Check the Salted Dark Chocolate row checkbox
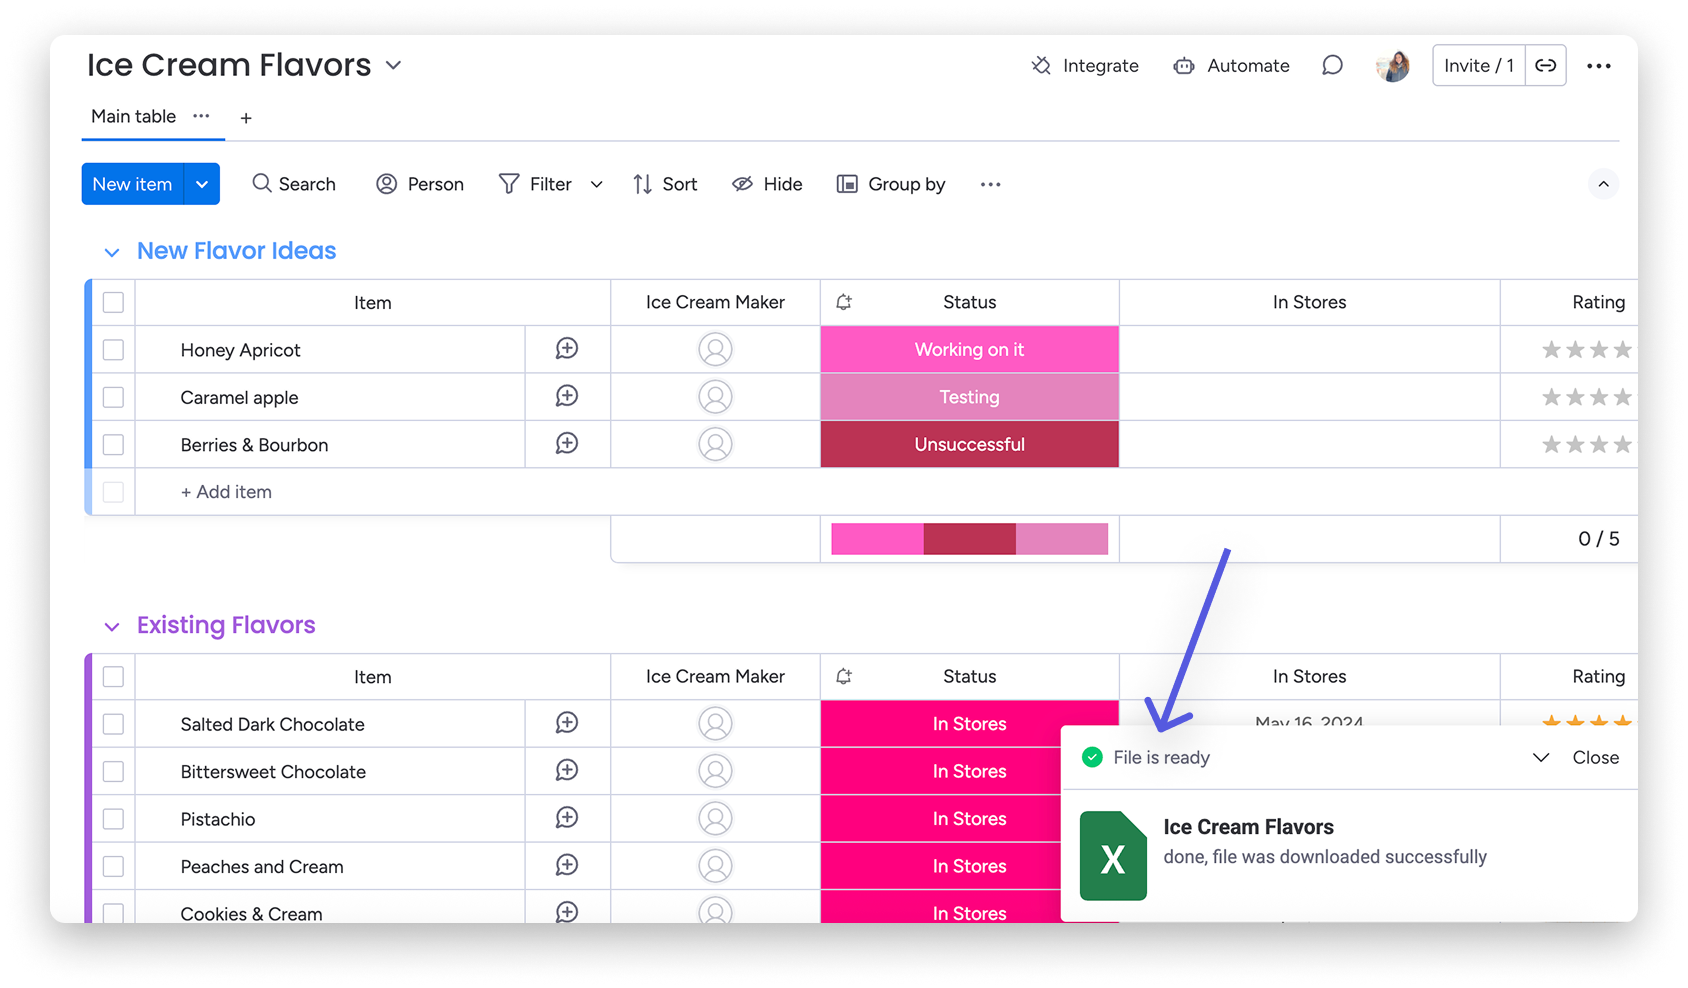The width and height of the screenshot is (1688, 988). (113, 724)
